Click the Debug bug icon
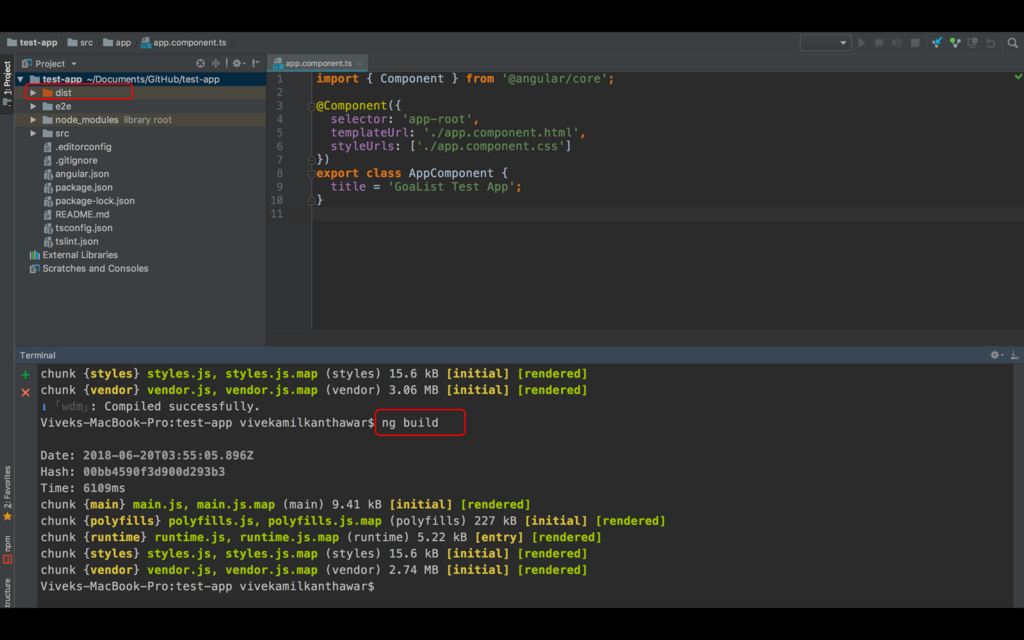This screenshot has height=640, width=1024. coord(879,42)
